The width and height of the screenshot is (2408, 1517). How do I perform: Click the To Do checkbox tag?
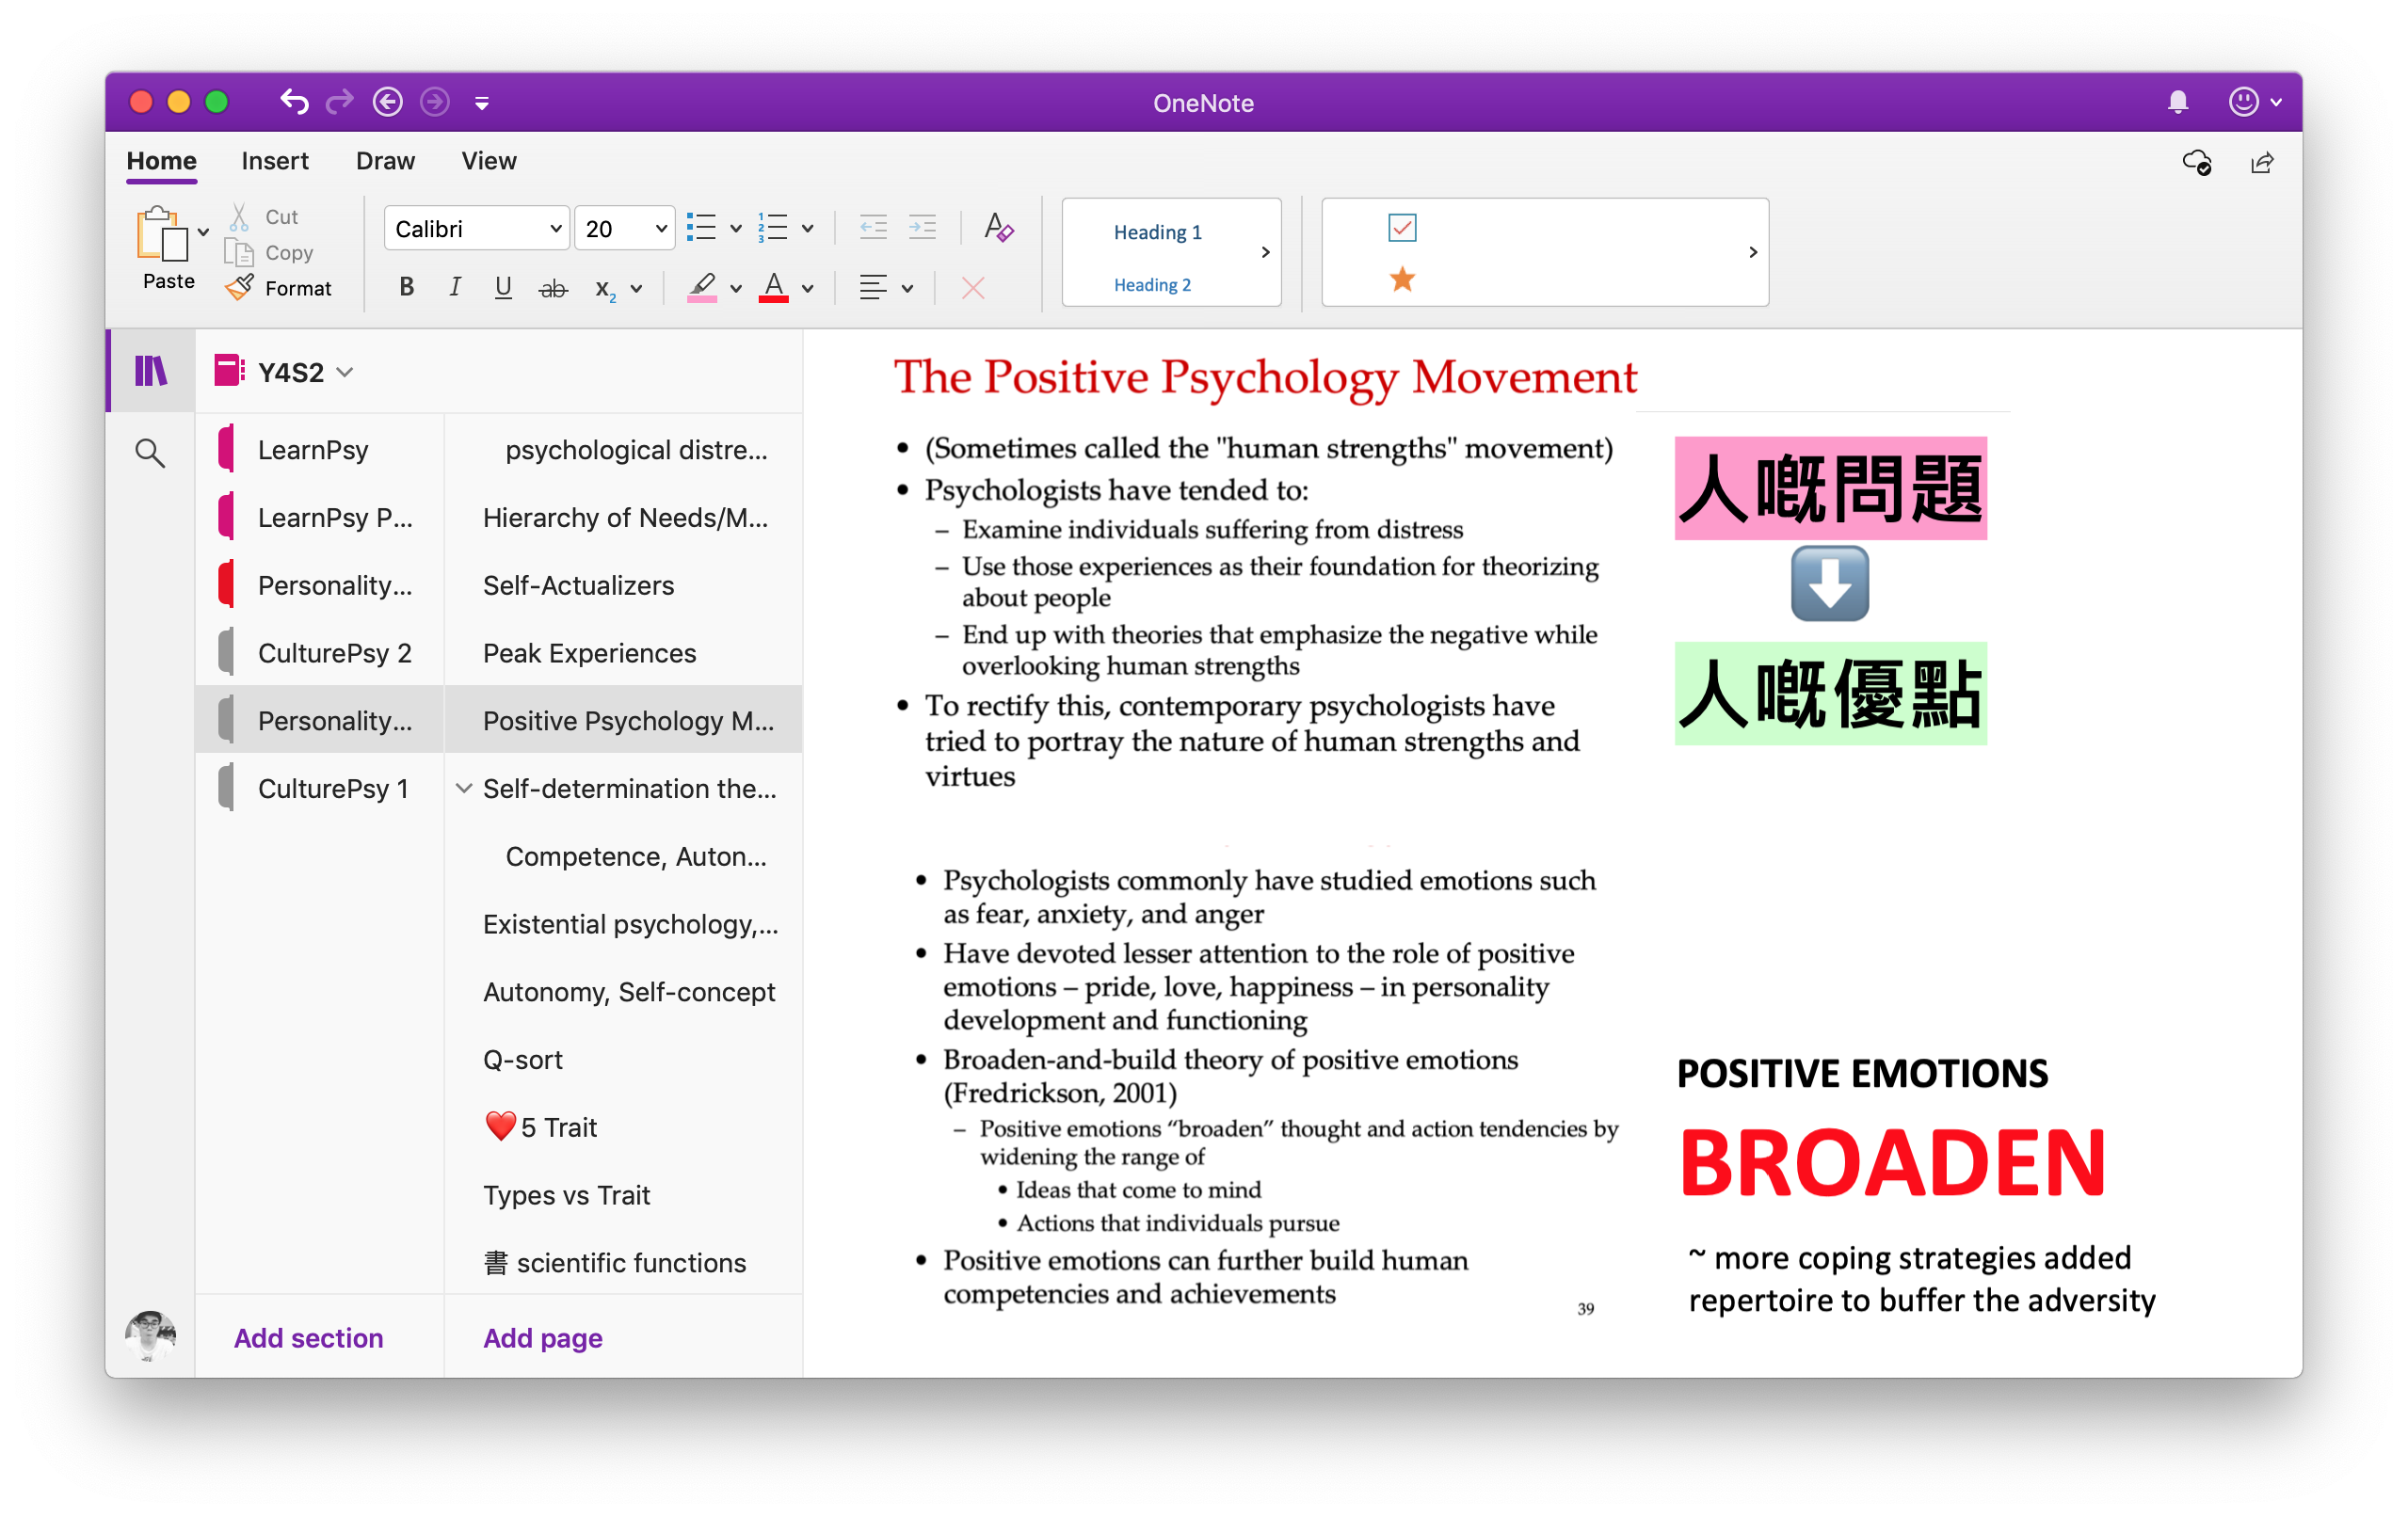[x=1402, y=227]
